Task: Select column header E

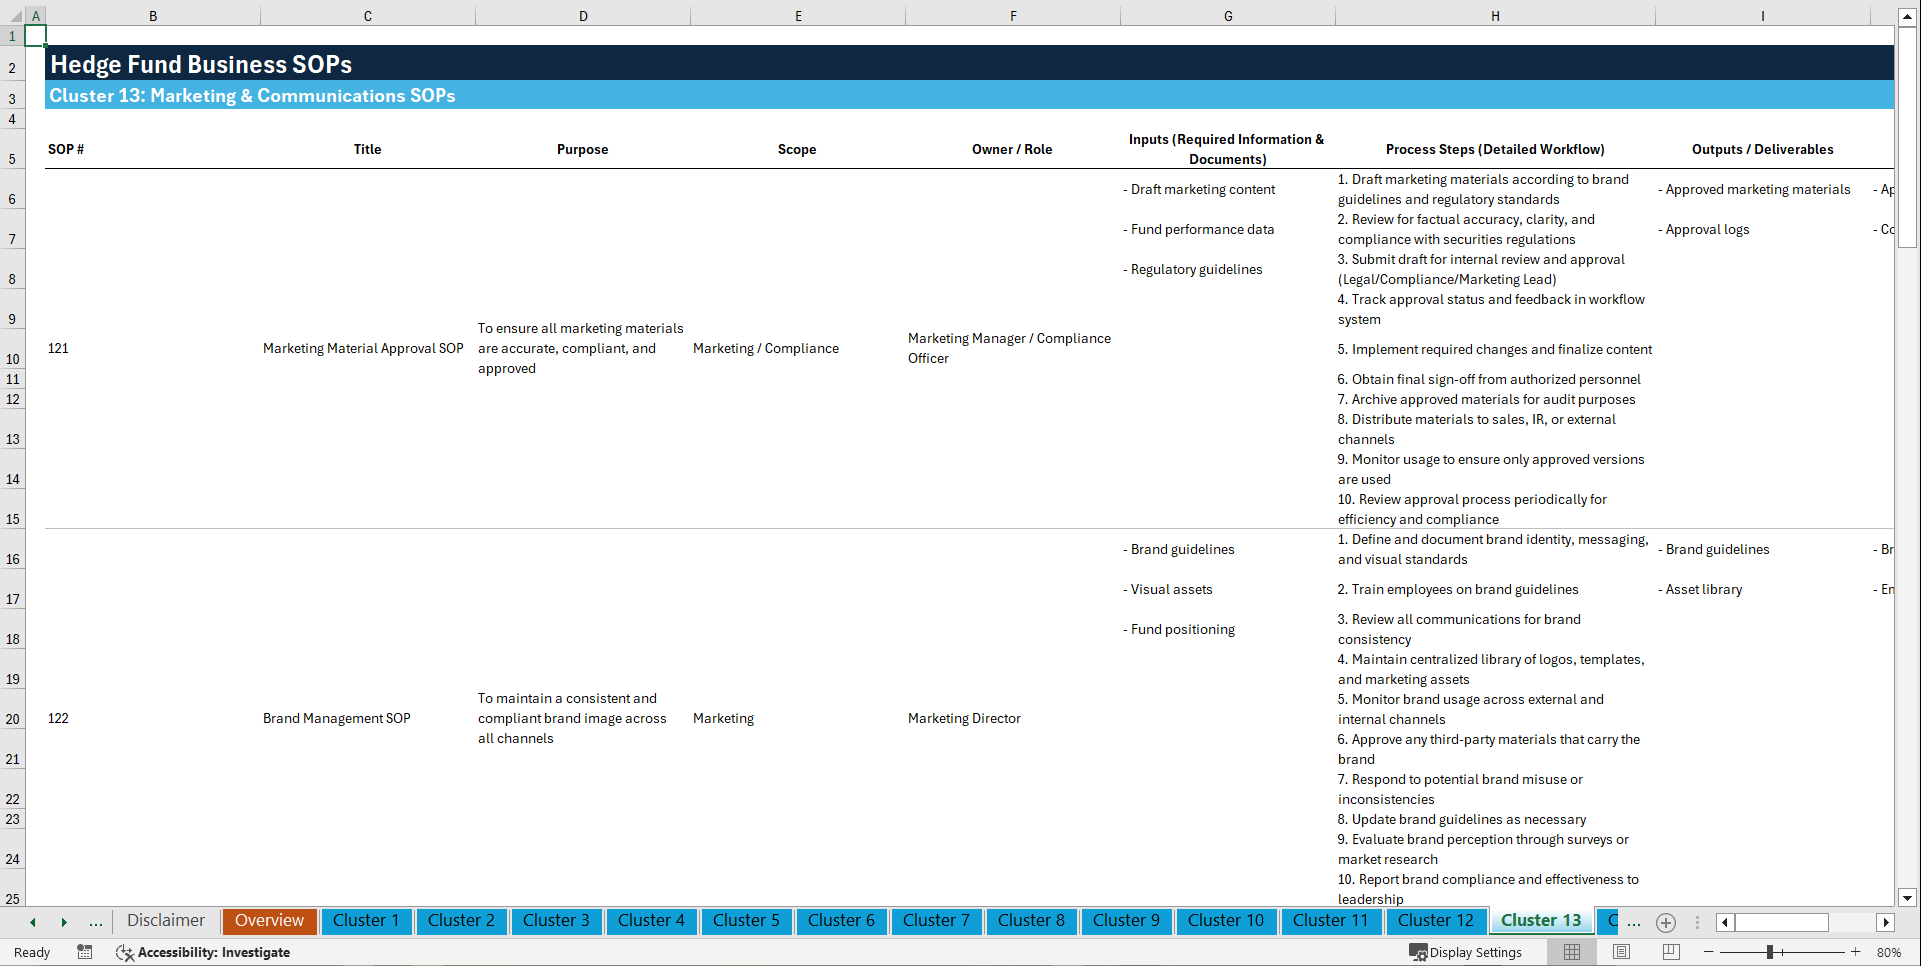Action: click(798, 16)
